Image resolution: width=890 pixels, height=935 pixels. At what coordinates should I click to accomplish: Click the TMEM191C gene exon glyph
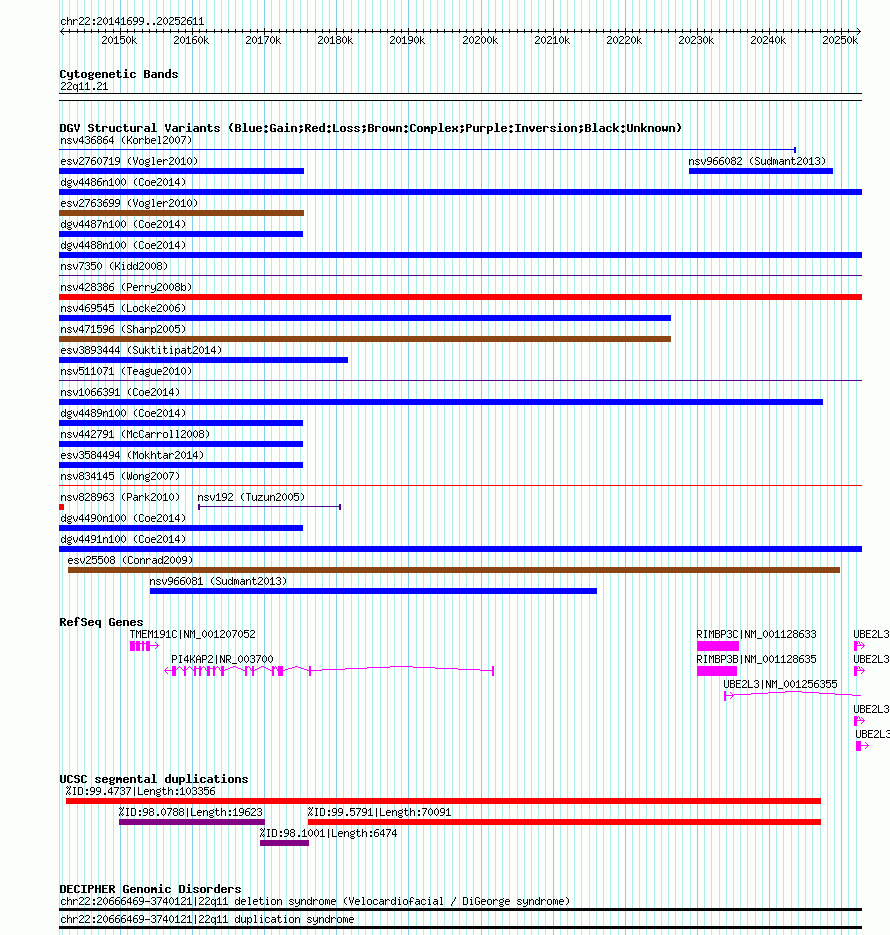tap(144, 646)
